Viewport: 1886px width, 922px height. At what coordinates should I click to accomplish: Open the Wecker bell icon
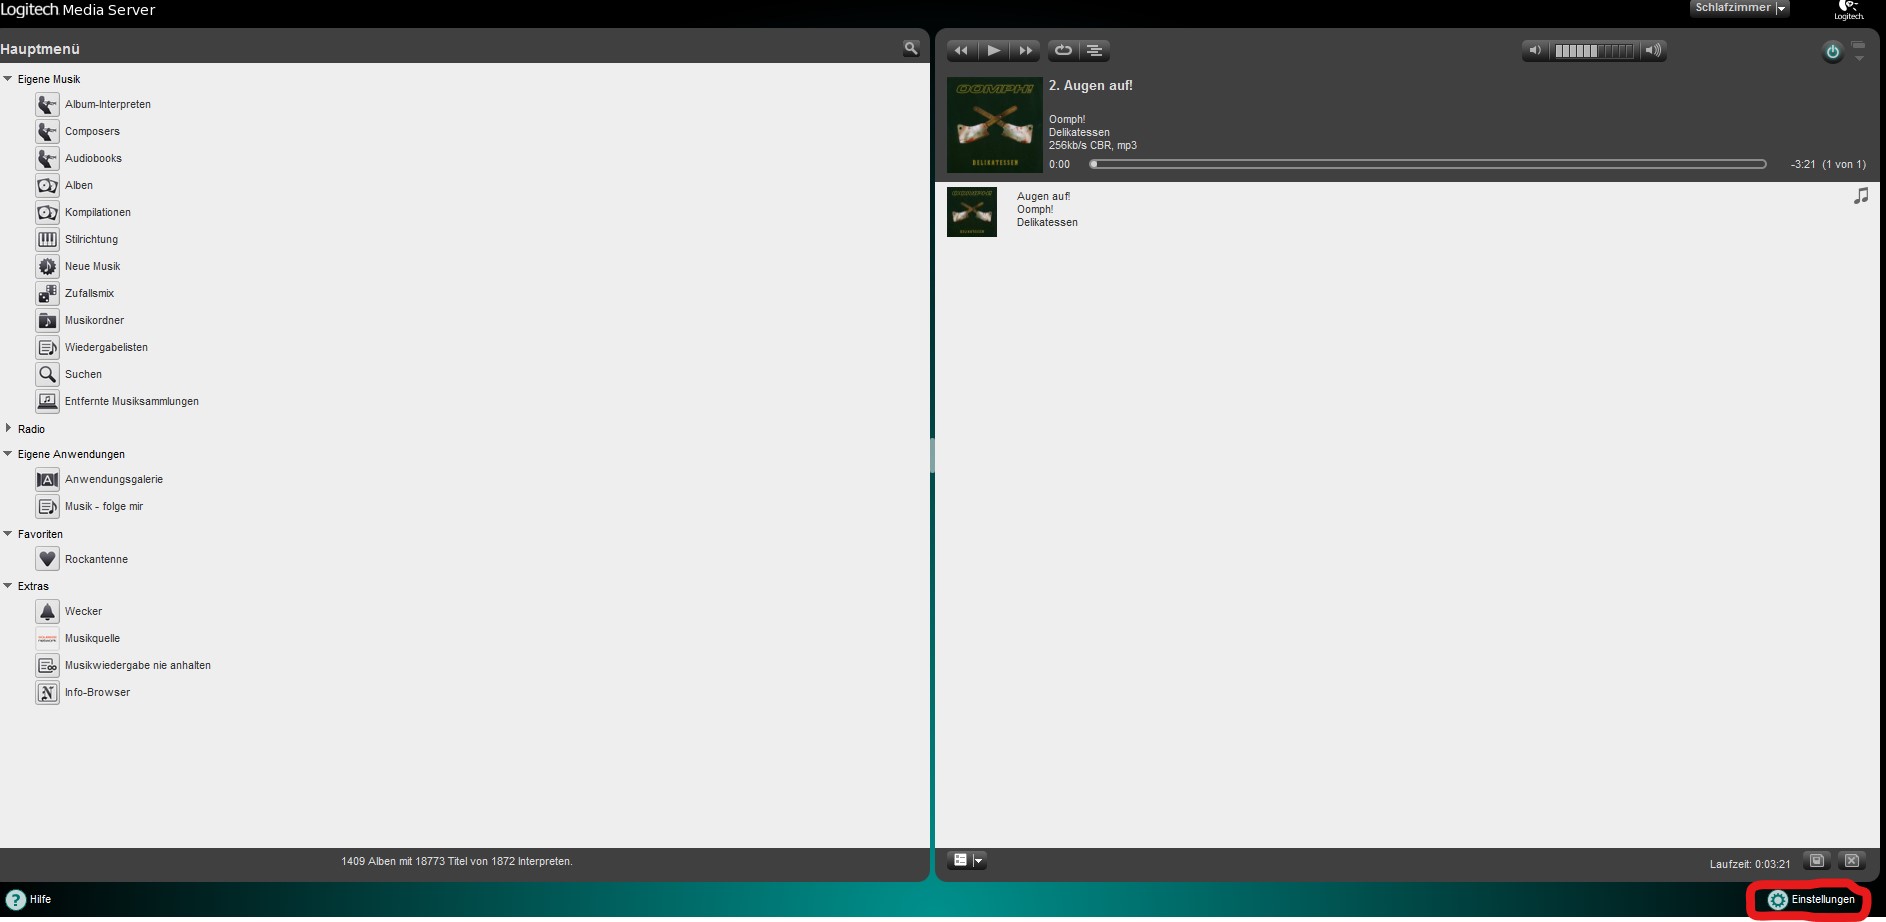pyautogui.click(x=47, y=611)
